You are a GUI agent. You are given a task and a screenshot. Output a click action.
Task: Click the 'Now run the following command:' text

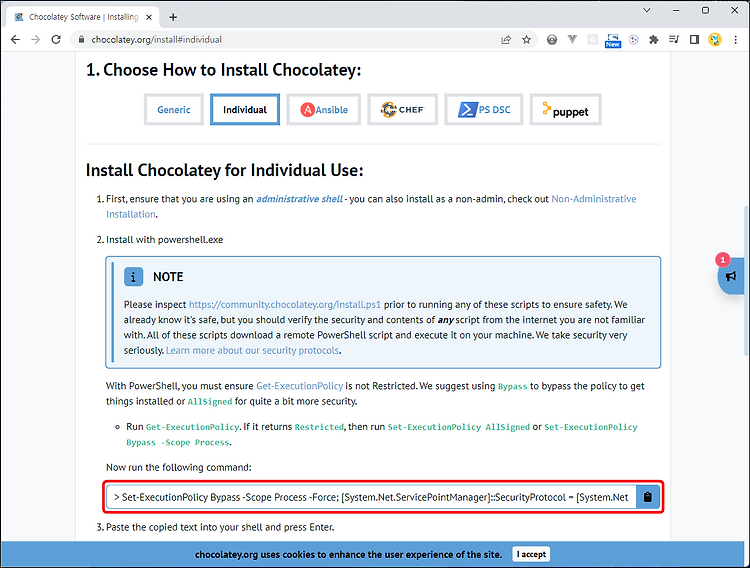(179, 468)
